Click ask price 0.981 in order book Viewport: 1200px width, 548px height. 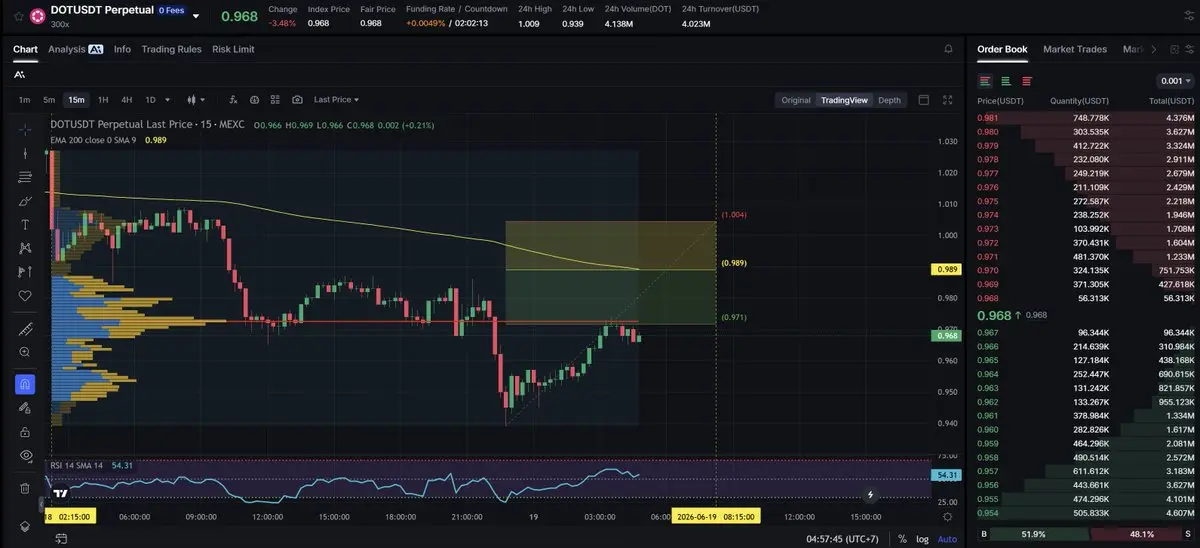tap(987, 118)
